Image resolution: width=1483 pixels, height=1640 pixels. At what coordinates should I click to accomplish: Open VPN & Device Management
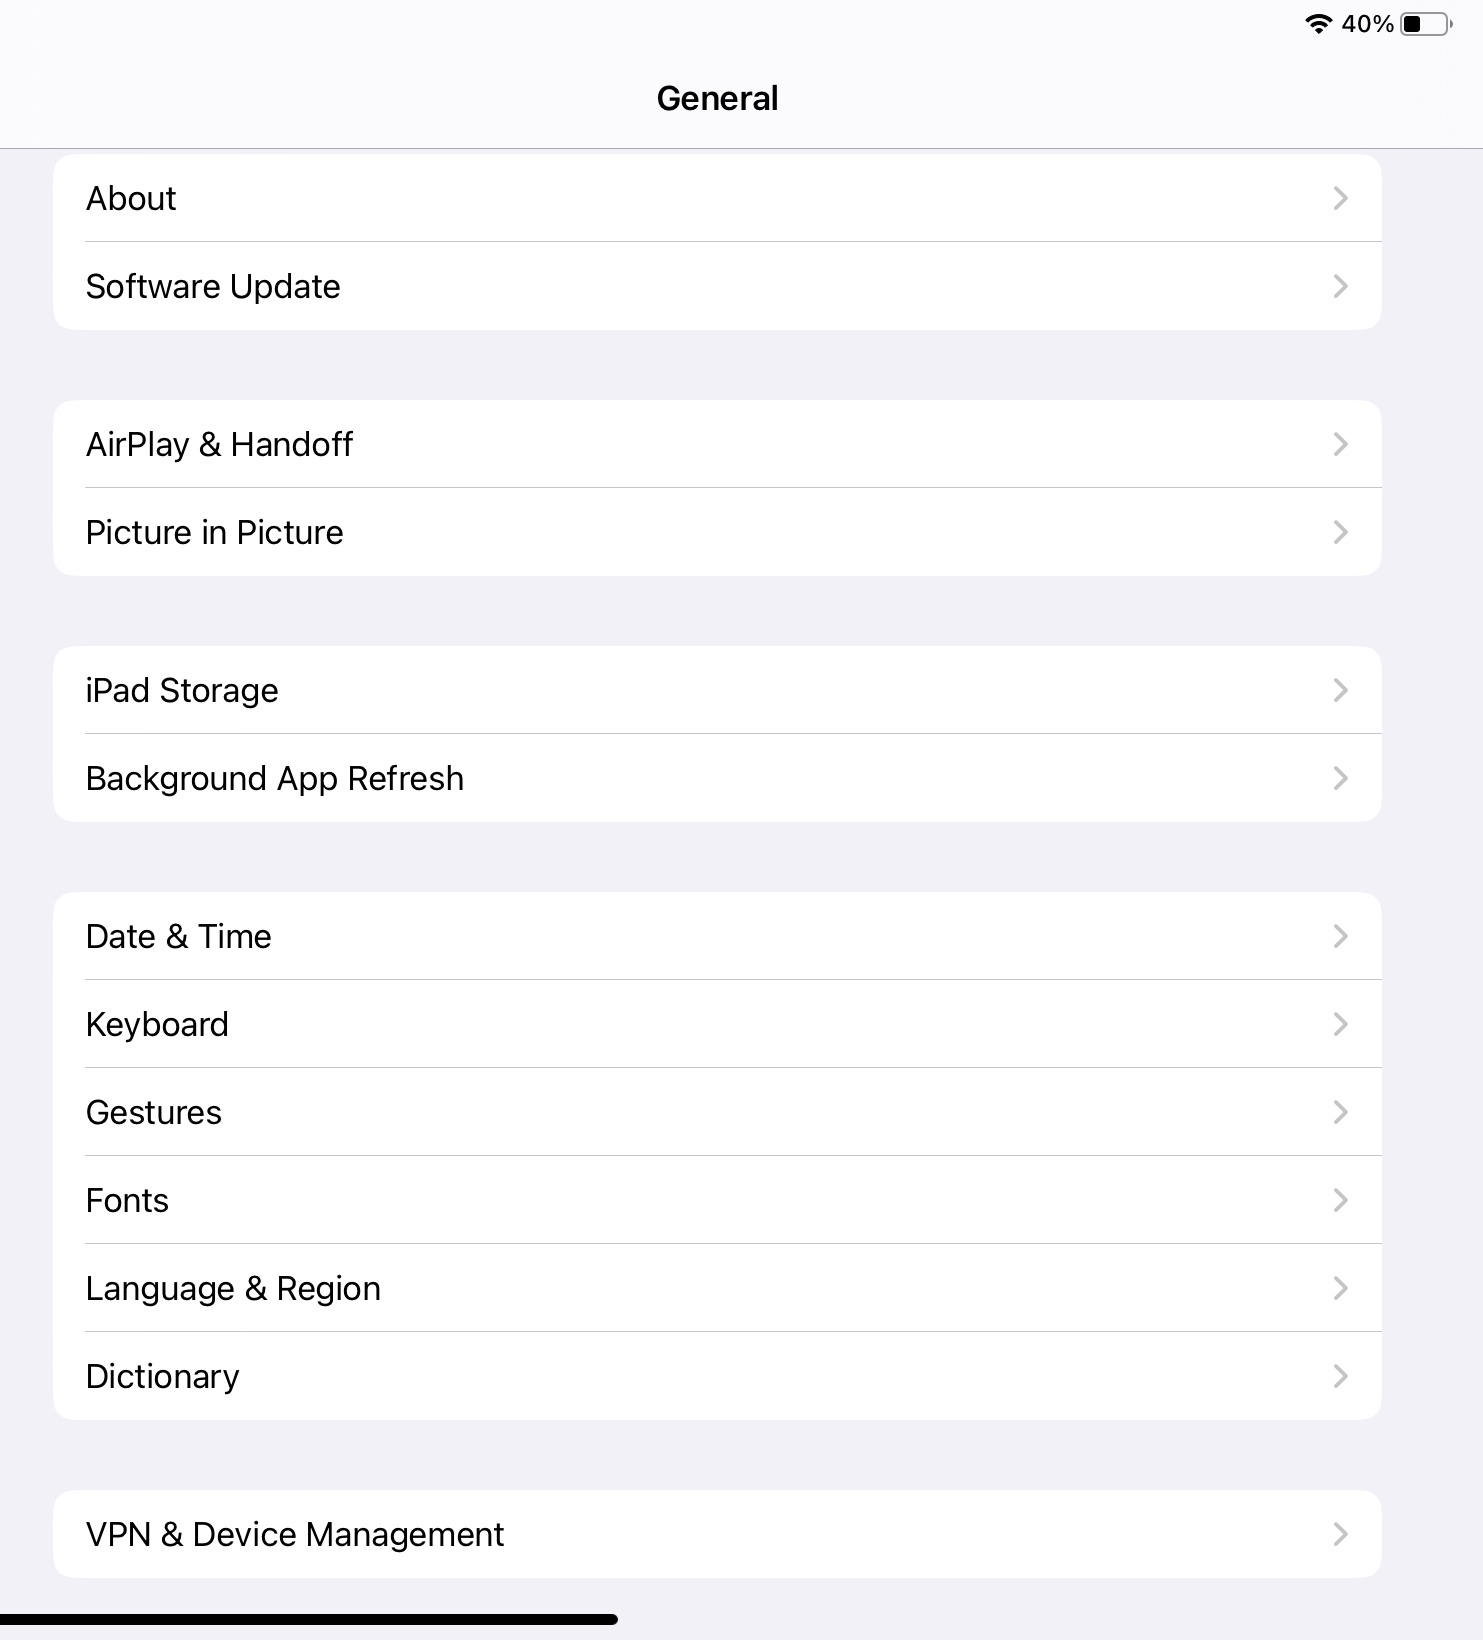[717, 1534]
